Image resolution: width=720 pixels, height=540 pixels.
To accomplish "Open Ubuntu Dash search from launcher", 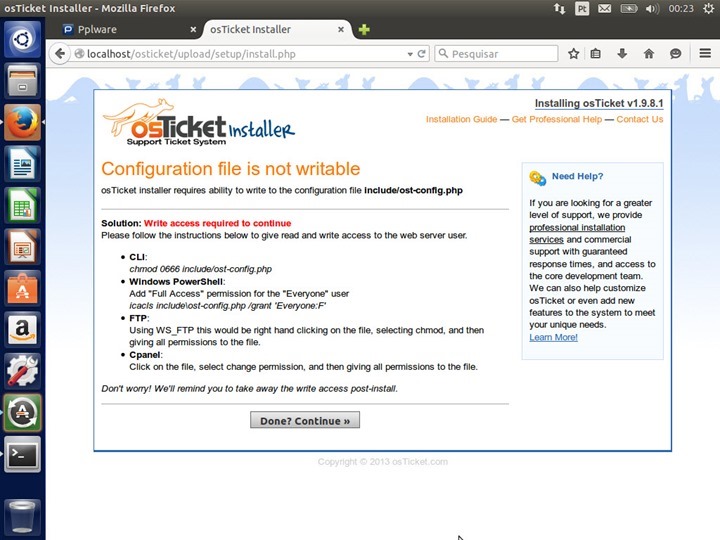I will coord(22,39).
